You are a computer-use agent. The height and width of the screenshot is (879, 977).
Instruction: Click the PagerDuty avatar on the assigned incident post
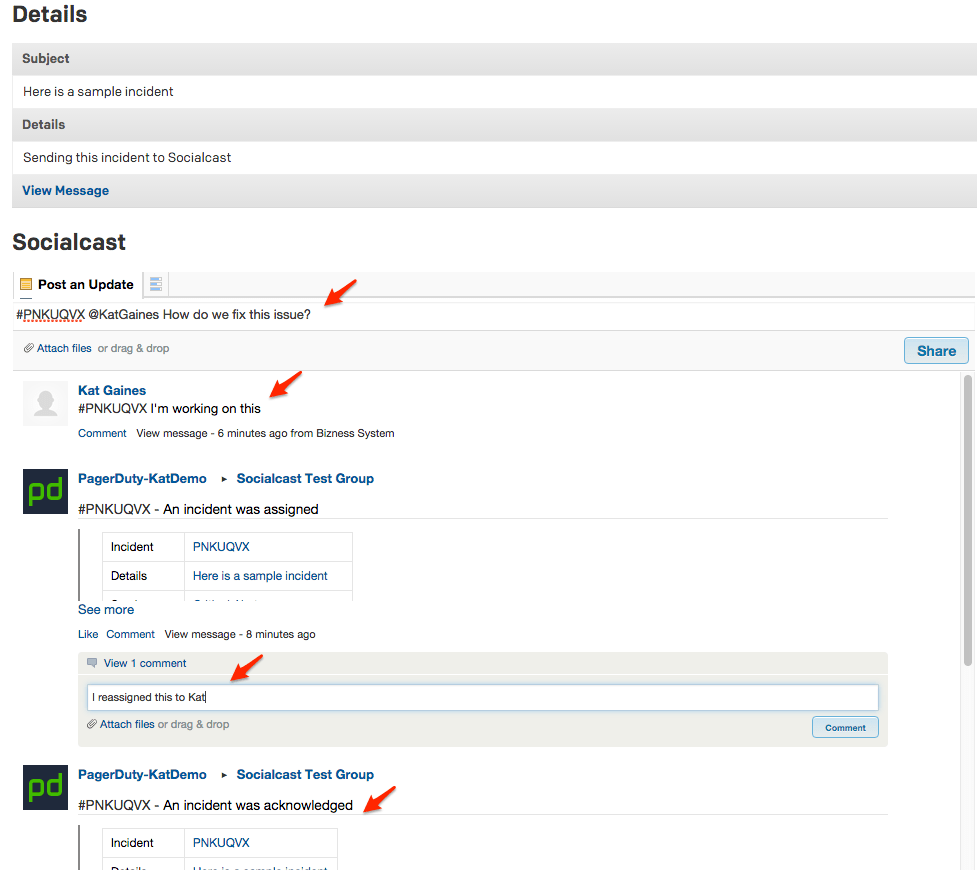(45, 491)
